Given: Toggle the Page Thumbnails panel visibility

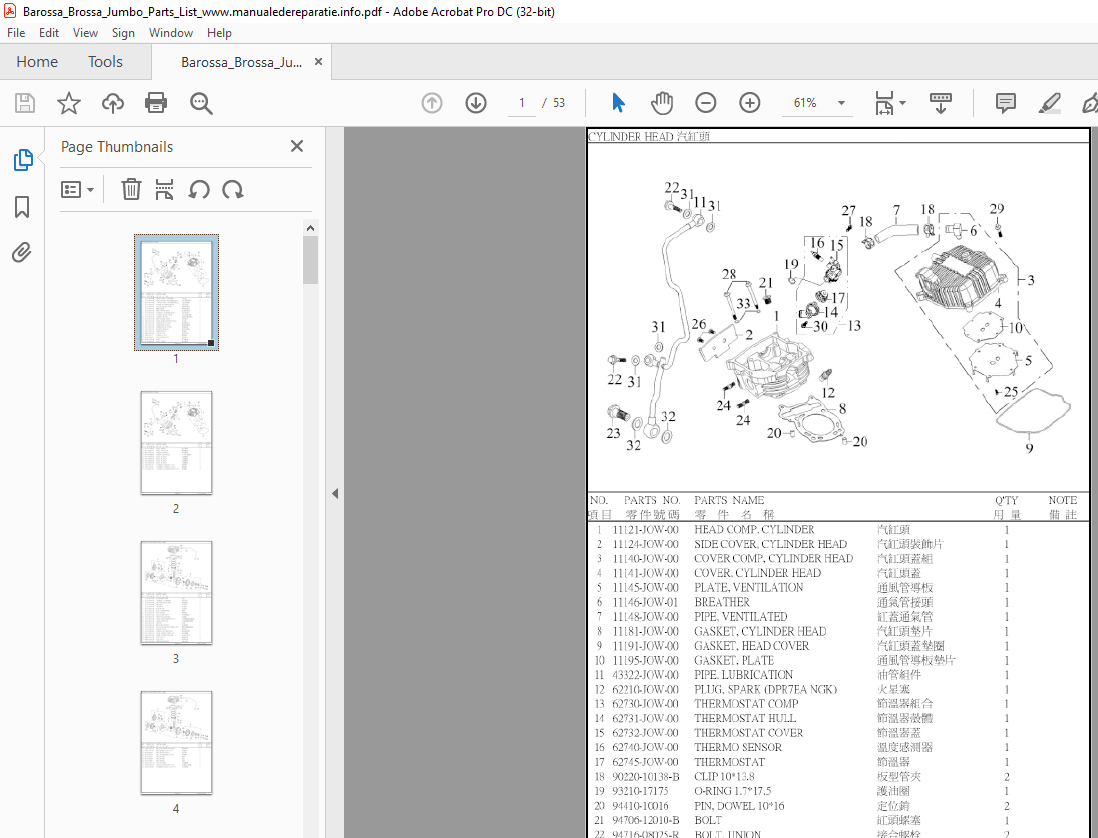Looking at the screenshot, I should point(22,159).
